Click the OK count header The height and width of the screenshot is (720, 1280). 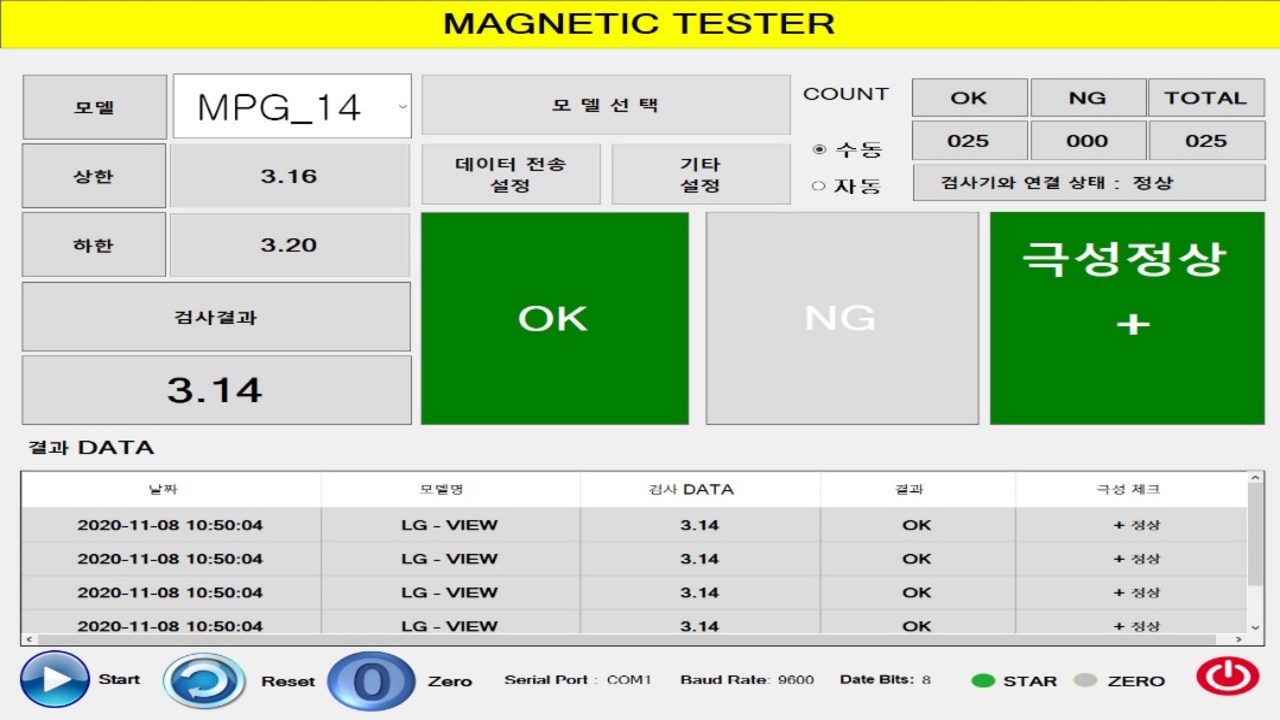[969, 98]
